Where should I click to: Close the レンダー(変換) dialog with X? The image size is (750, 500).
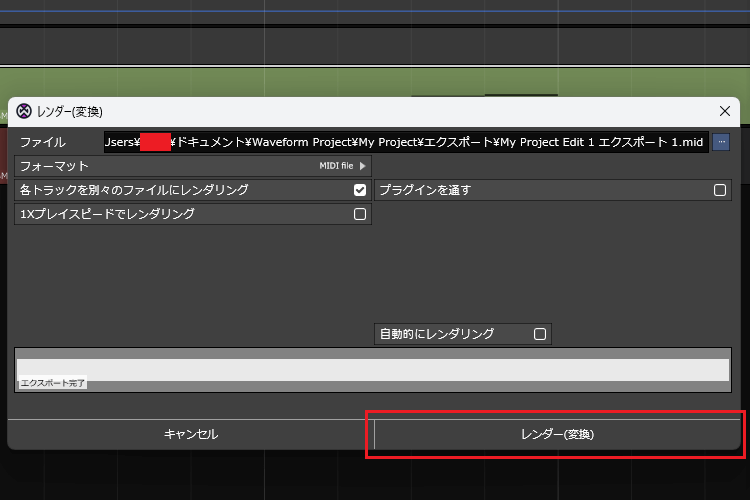click(x=725, y=111)
